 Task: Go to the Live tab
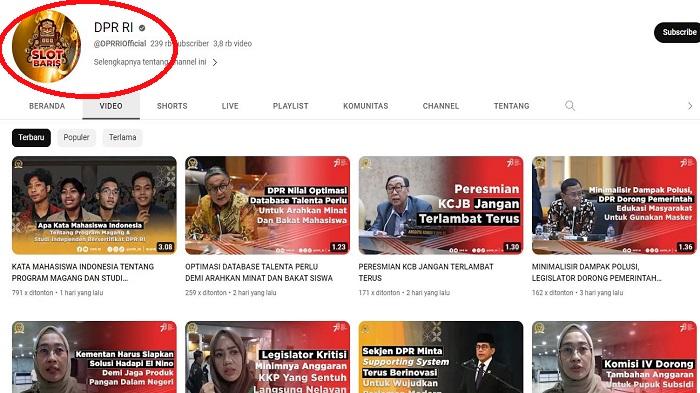230,106
